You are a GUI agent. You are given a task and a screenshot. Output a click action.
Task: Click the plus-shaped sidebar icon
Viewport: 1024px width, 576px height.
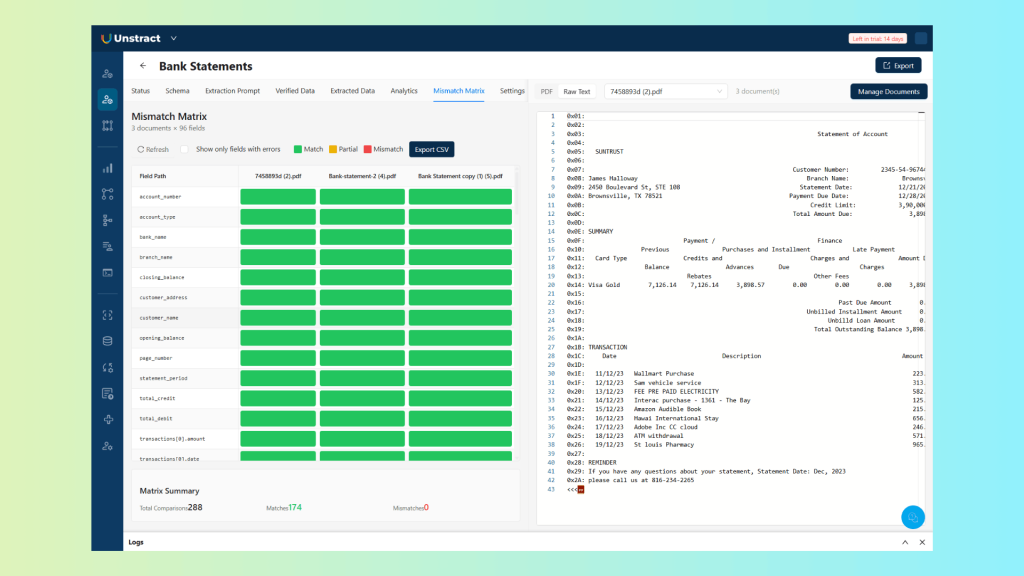pyautogui.click(x=107, y=419)
